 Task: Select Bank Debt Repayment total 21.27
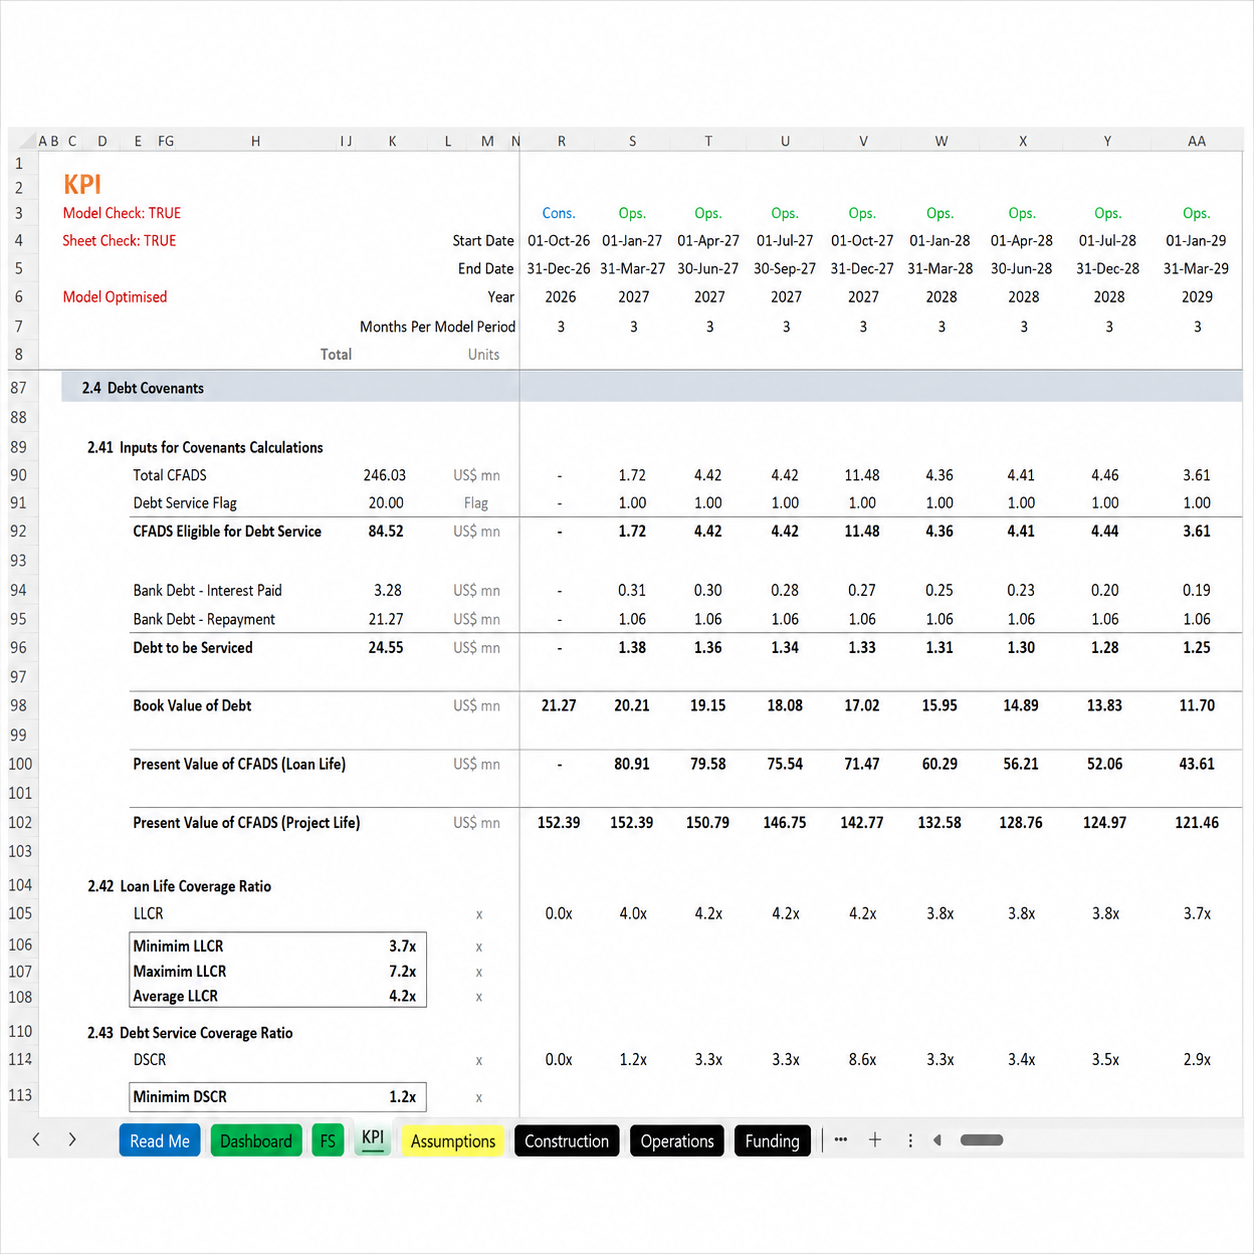click(386, 620)
